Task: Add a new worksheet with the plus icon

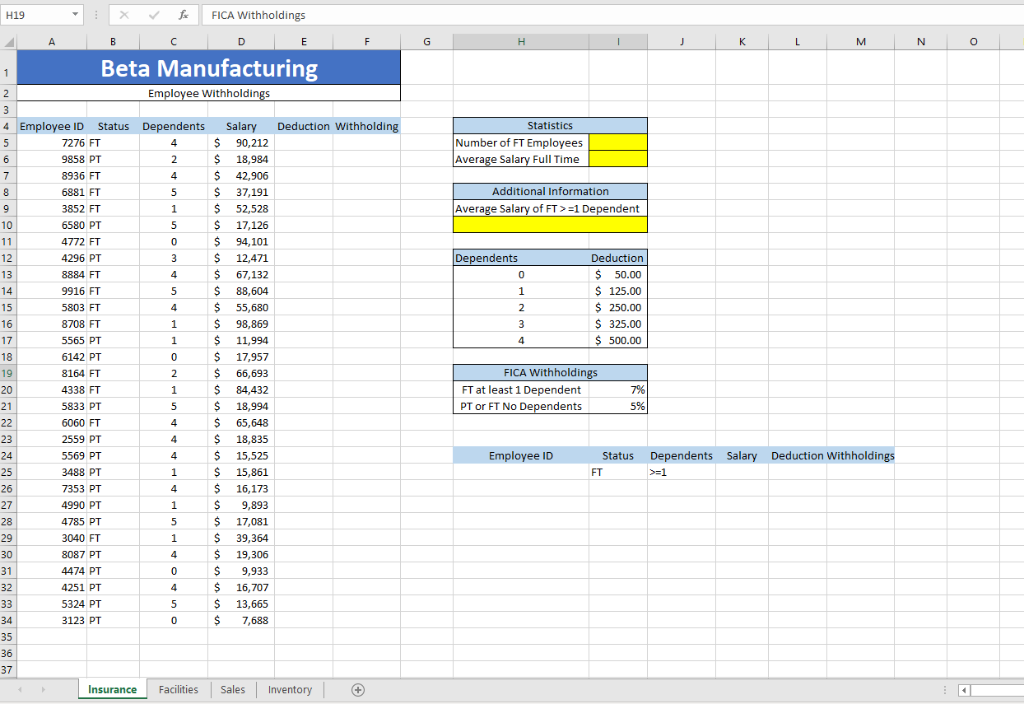Action: pos(357,689)
